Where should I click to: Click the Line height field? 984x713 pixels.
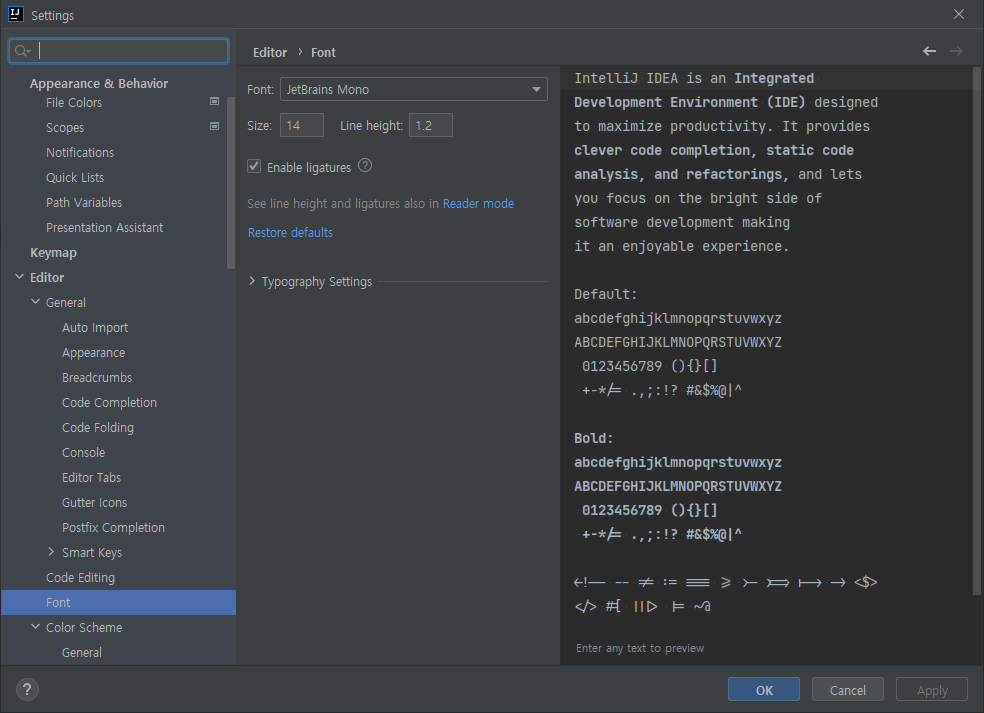tap(430, 126)
